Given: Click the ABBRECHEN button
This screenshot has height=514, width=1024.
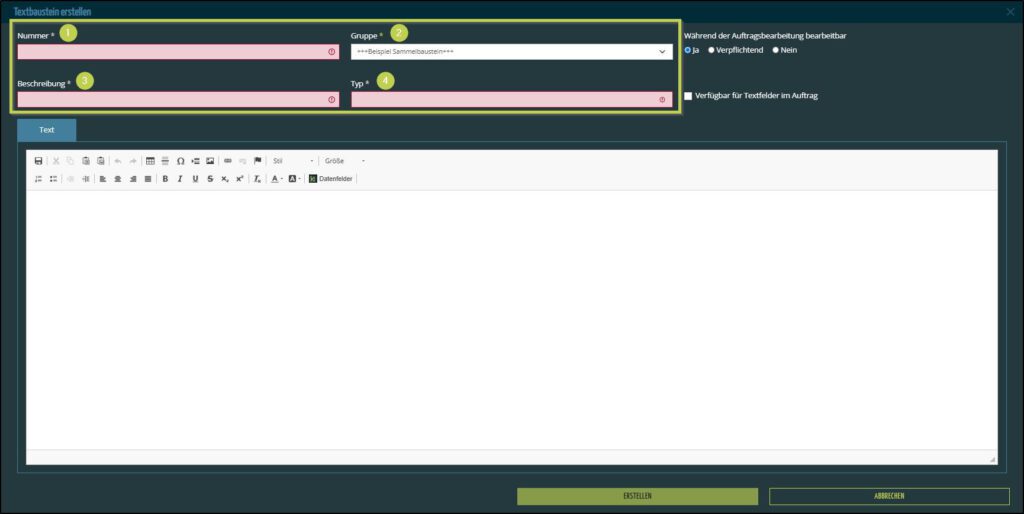Looking at the screenshot, I should 889,496.
